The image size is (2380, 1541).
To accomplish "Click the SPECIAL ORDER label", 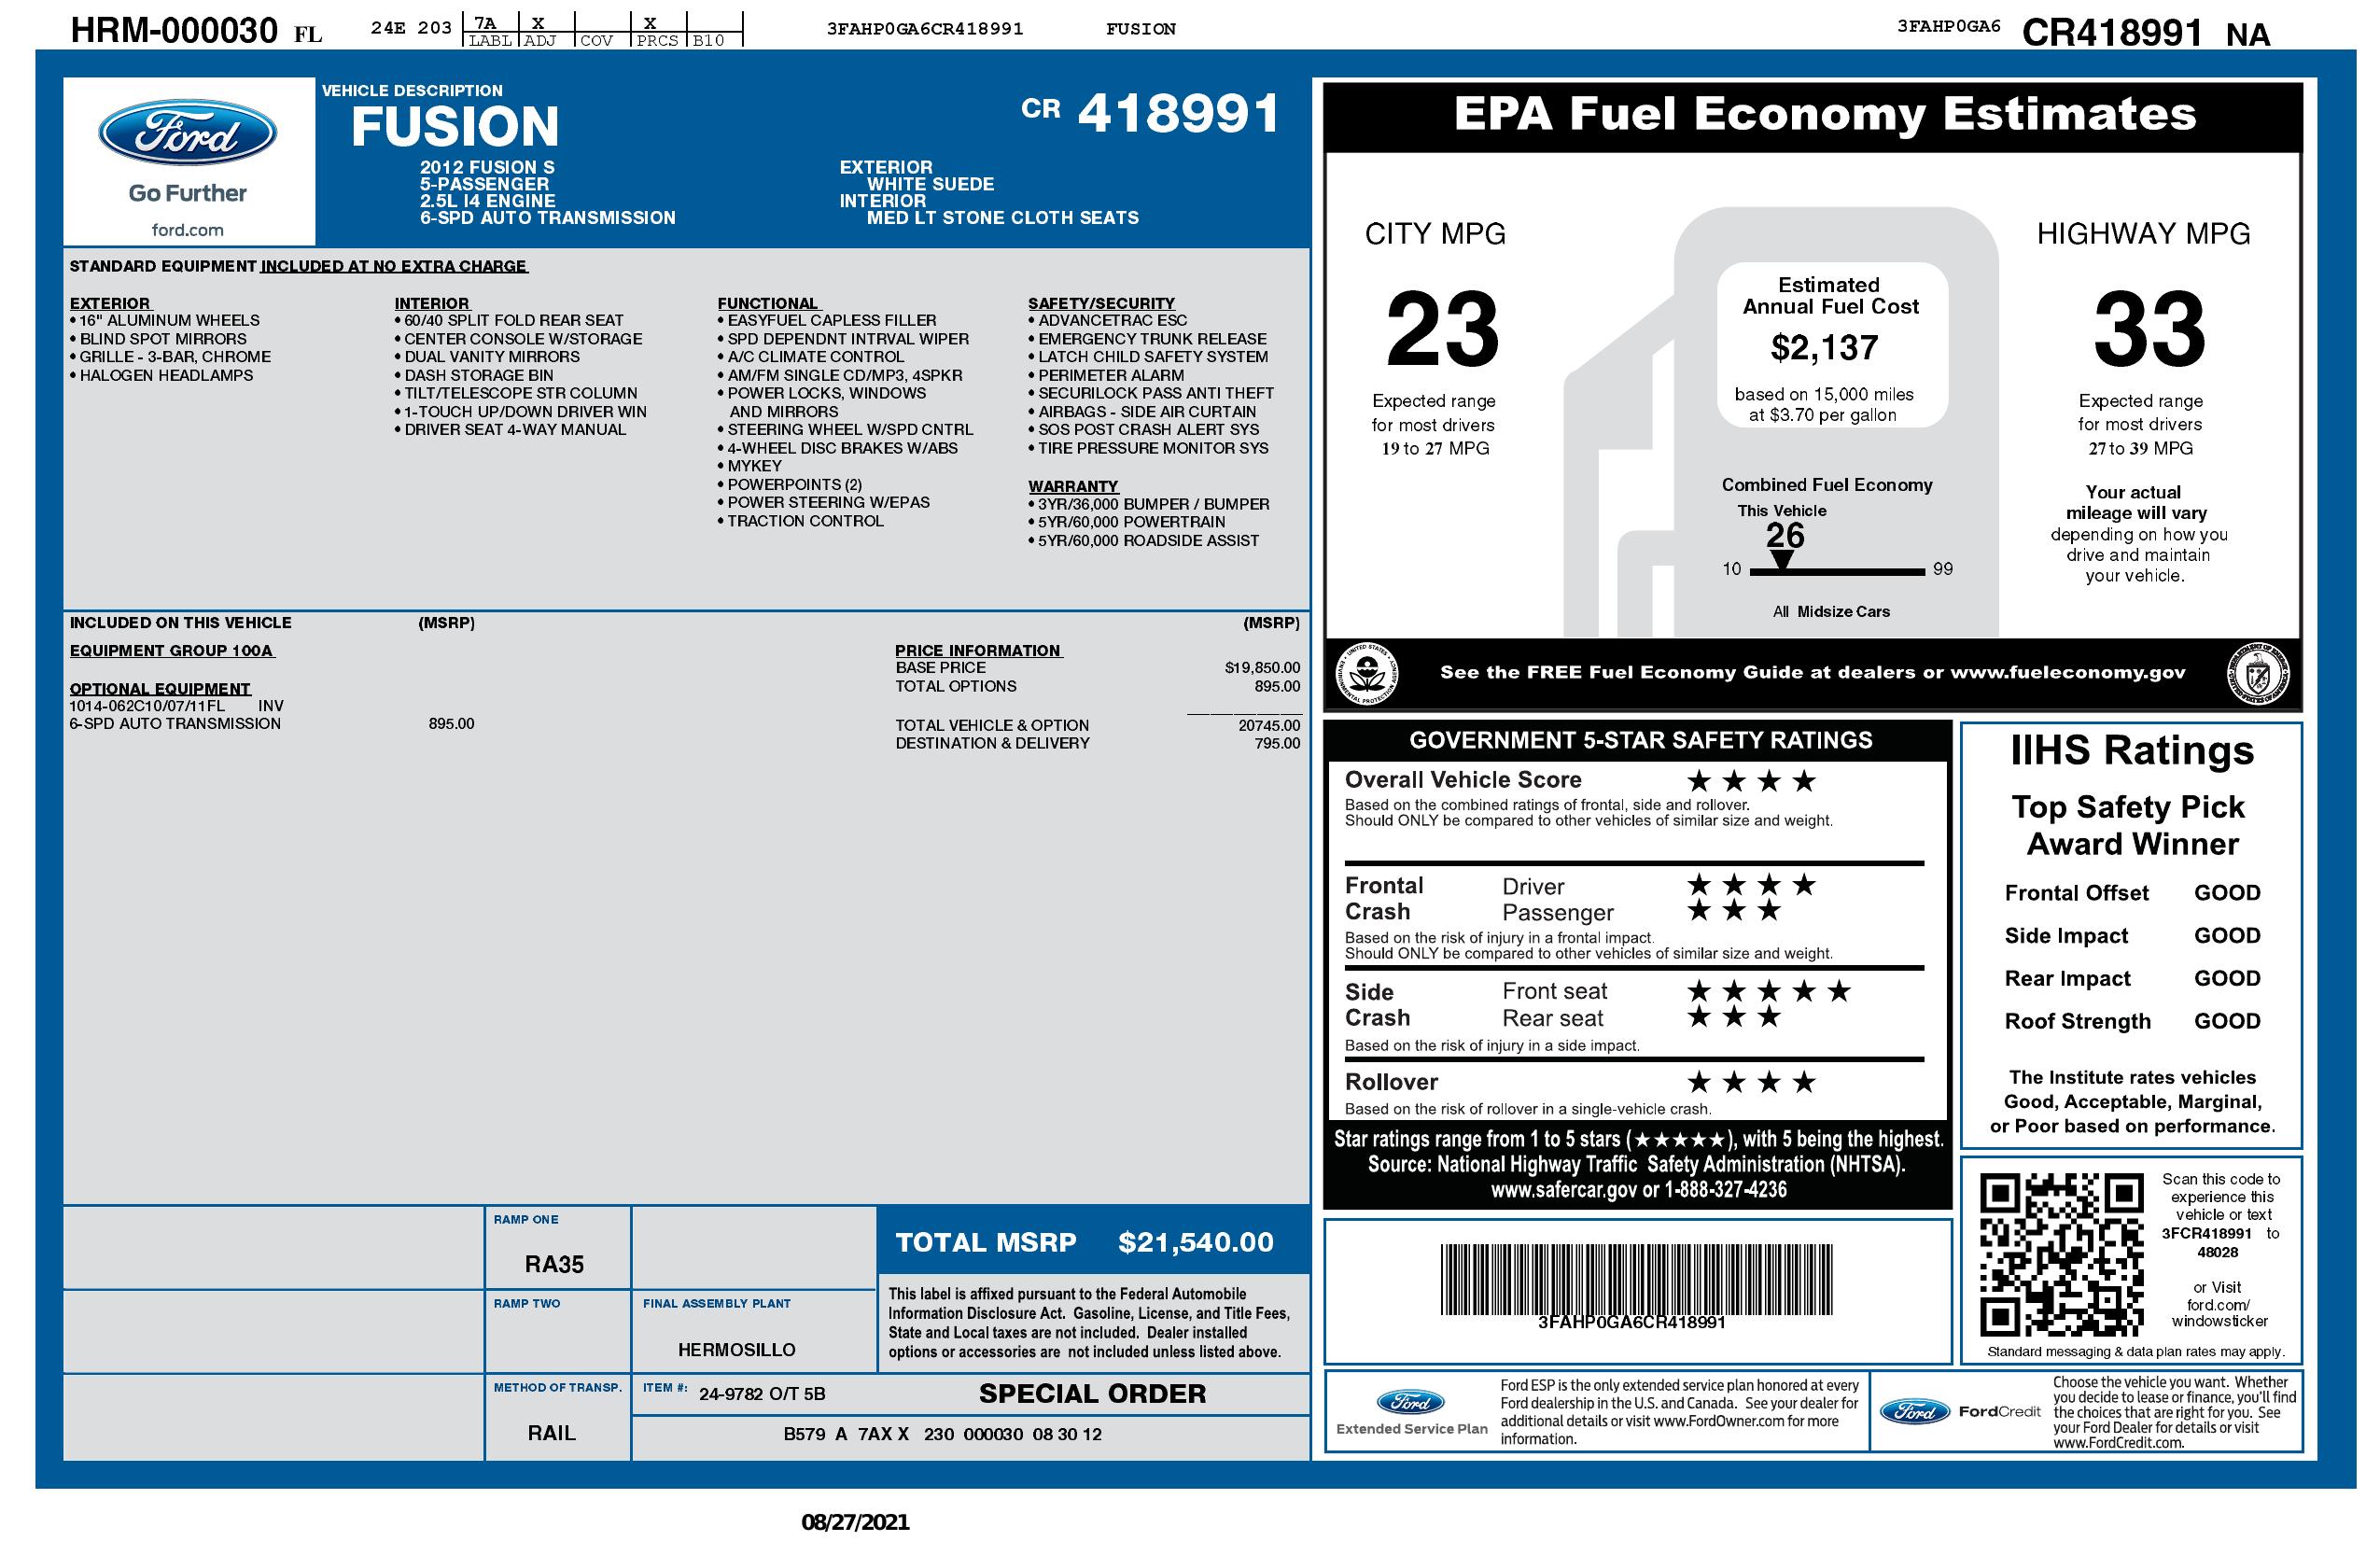I will (x=1092, y=1393).
